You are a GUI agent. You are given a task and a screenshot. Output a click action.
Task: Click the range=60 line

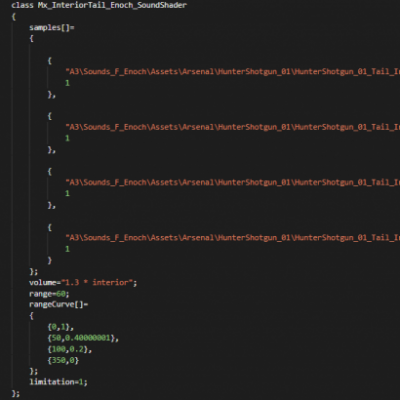coord(49,294)
